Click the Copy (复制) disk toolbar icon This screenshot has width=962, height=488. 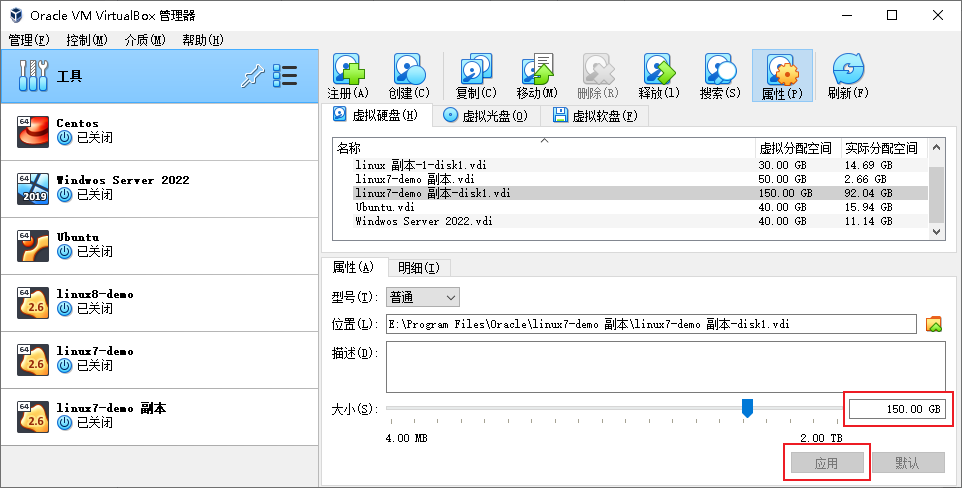476,76
